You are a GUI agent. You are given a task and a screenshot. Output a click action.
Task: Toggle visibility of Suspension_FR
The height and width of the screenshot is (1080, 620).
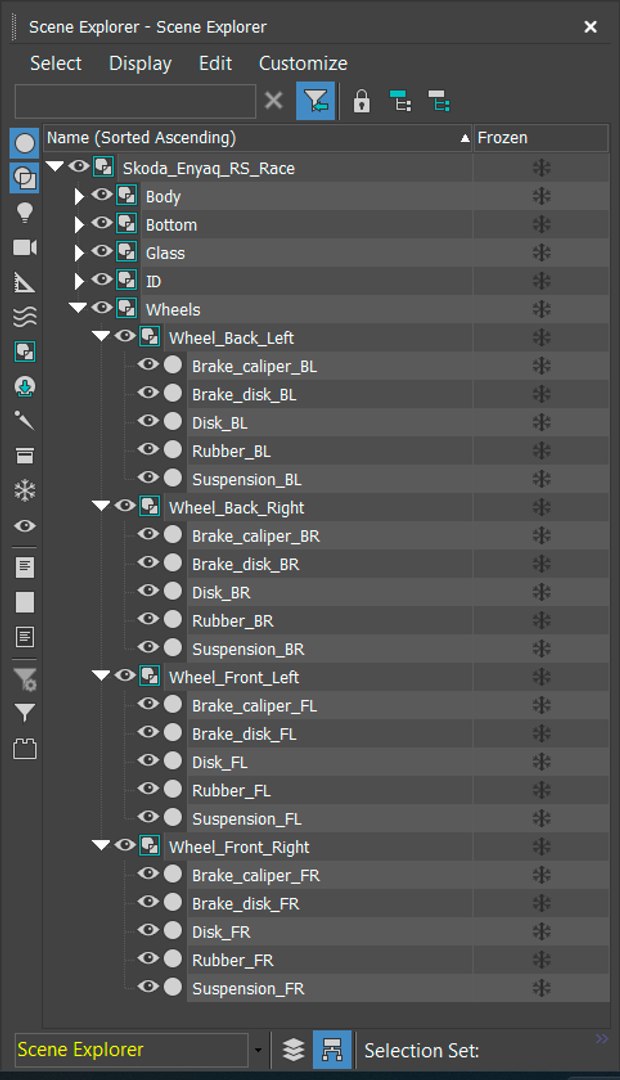pos(148,986)
